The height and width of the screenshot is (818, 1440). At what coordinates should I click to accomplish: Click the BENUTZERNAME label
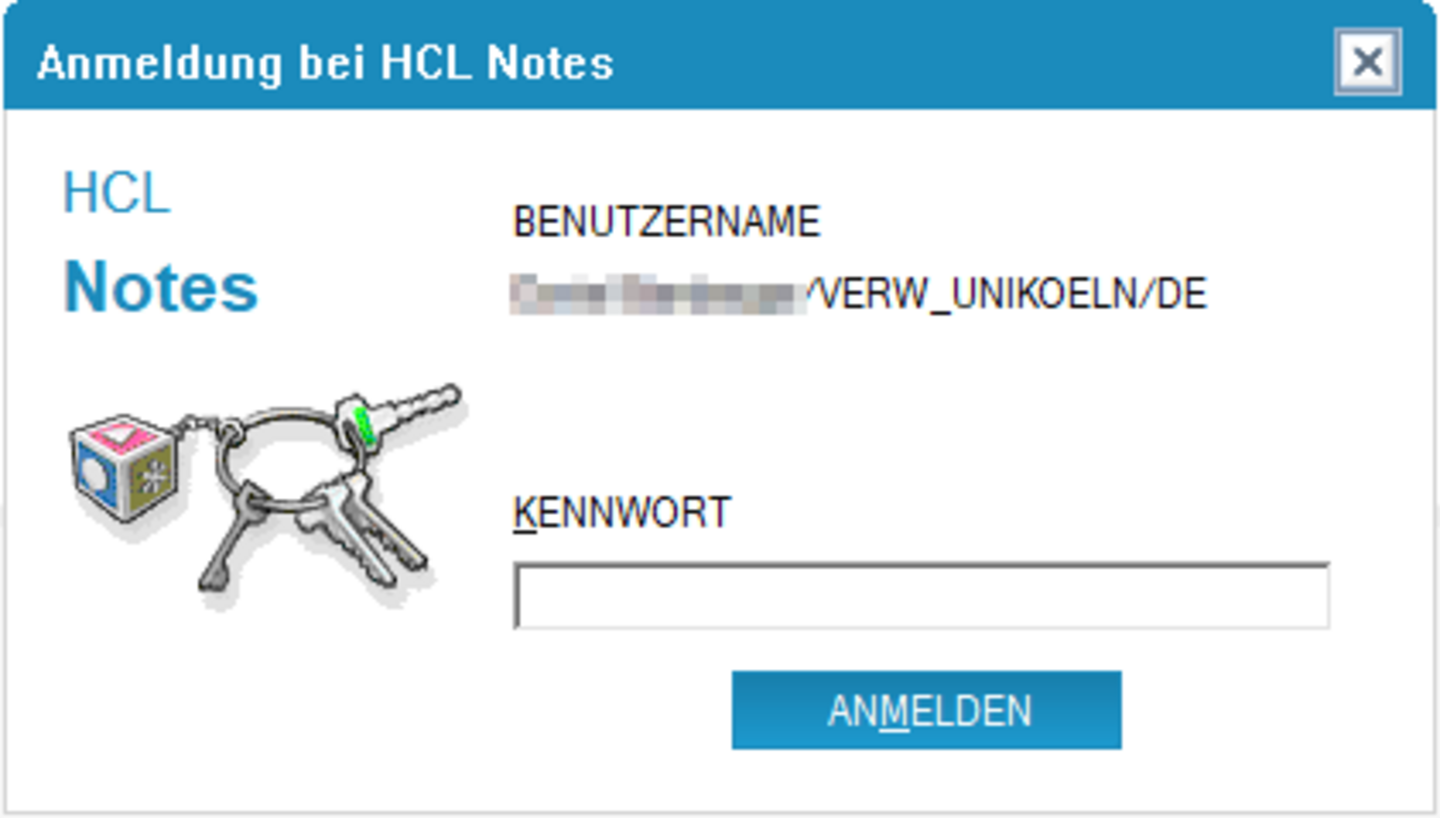pyautogui.click(x=666, y=222)
